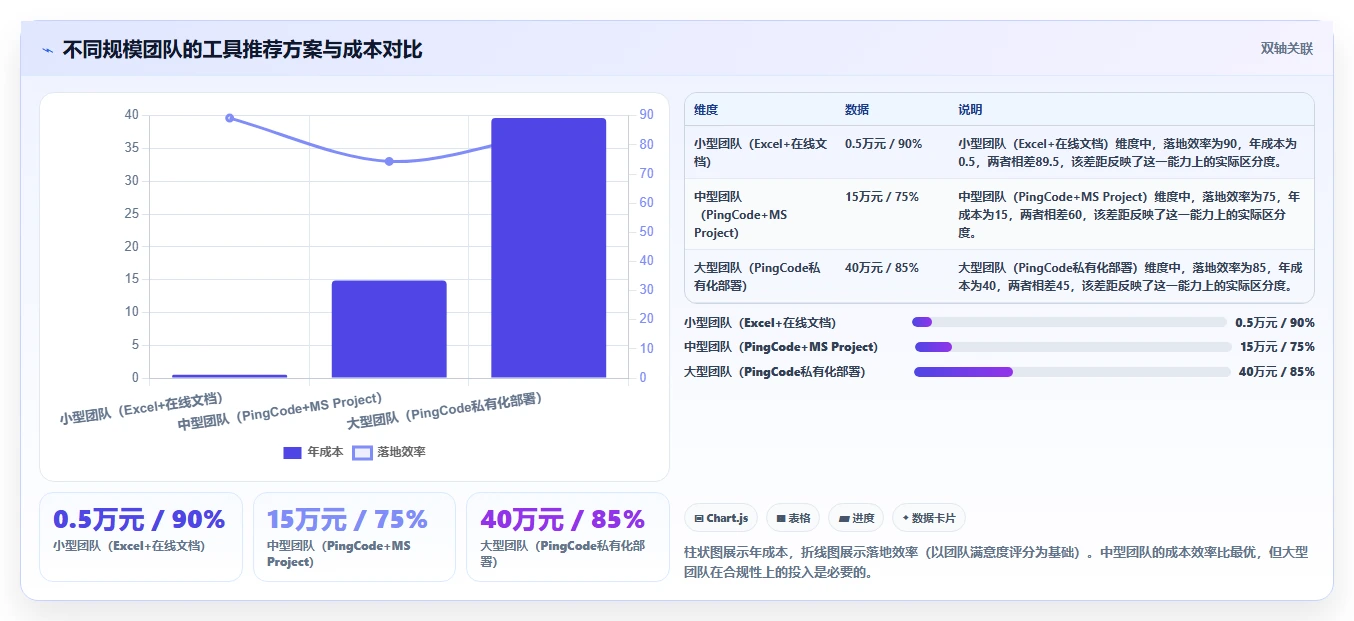Click the 年成本 legend color box
The height and width of the screenshot is (621, 1354).
click(x=292, y=452)
